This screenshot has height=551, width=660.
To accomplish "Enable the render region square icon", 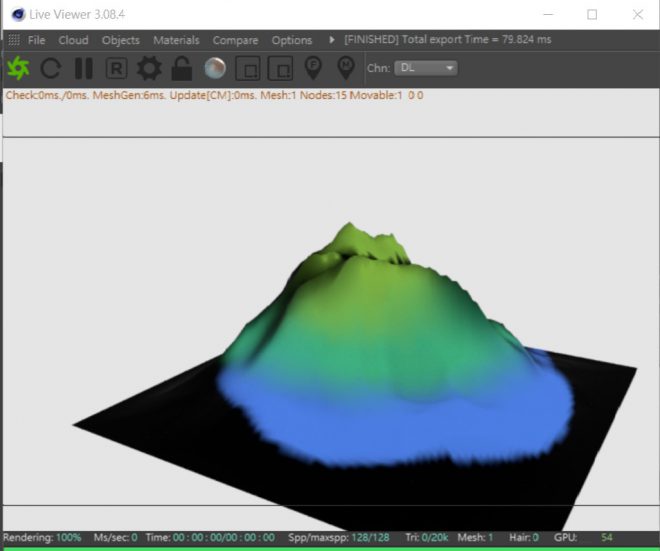I will point(247,68).
